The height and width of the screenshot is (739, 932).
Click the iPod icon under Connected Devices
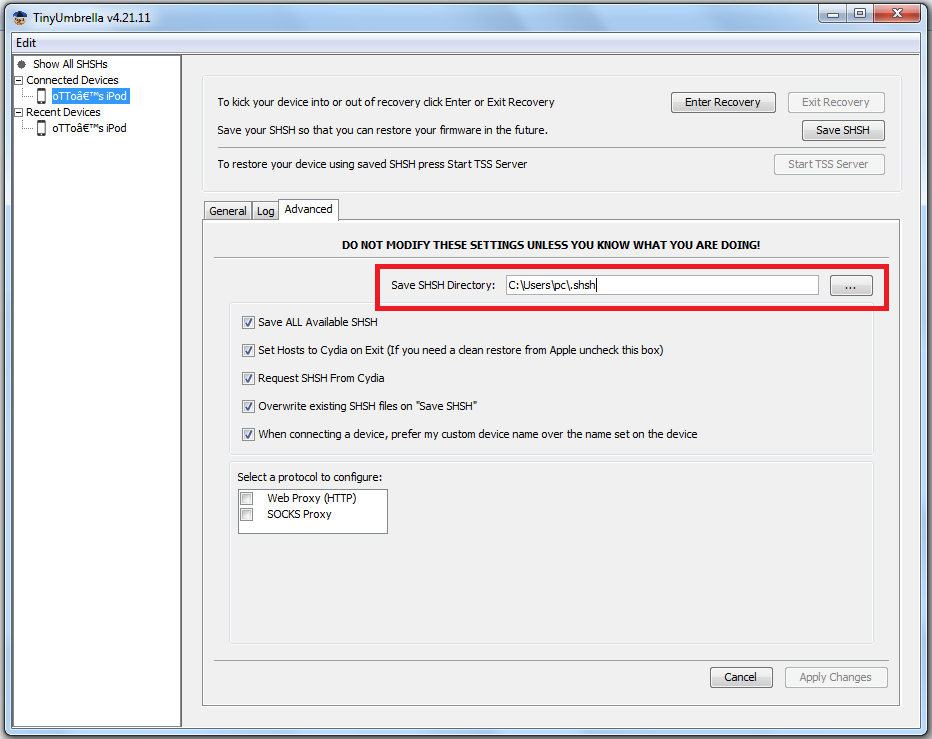point(42,96)
